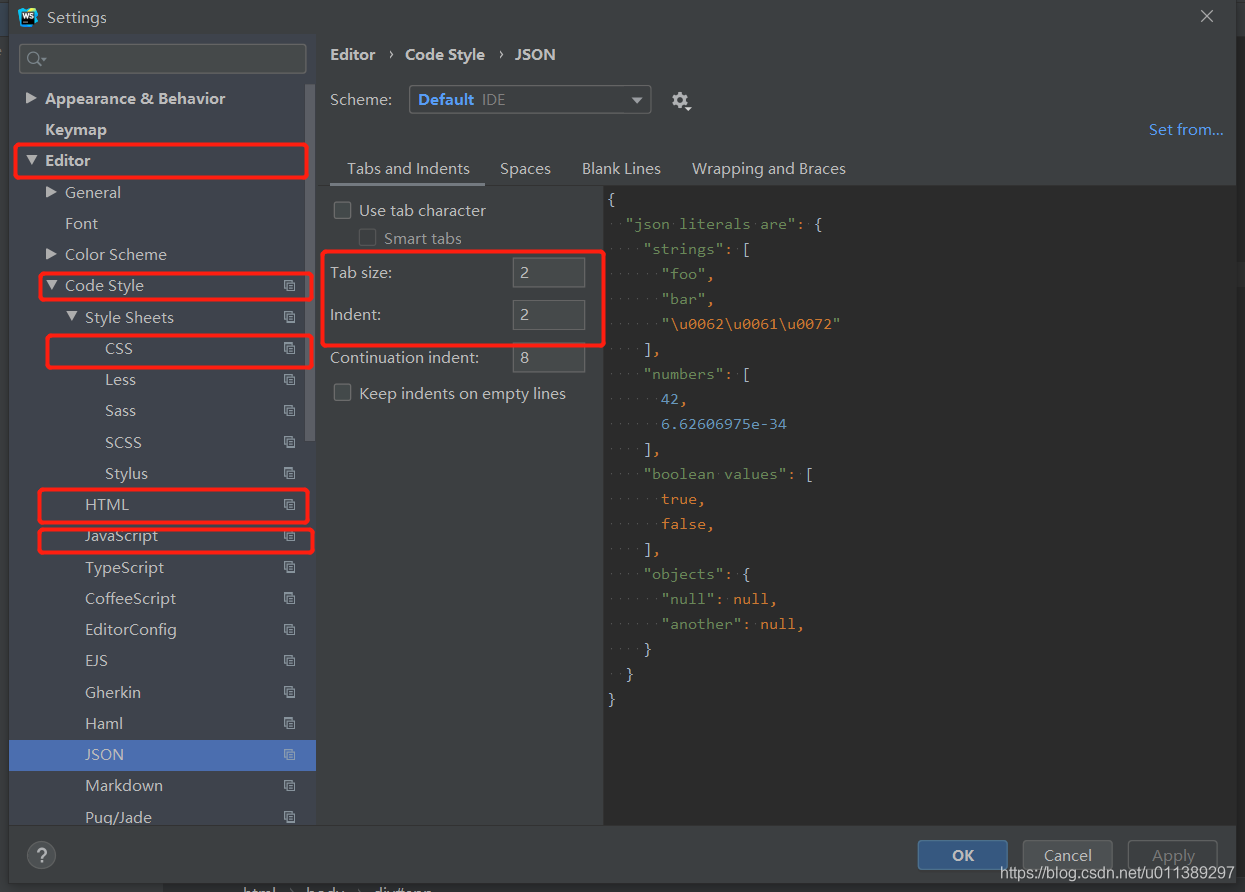Click the copy icon in the JavaScript row

289,536
